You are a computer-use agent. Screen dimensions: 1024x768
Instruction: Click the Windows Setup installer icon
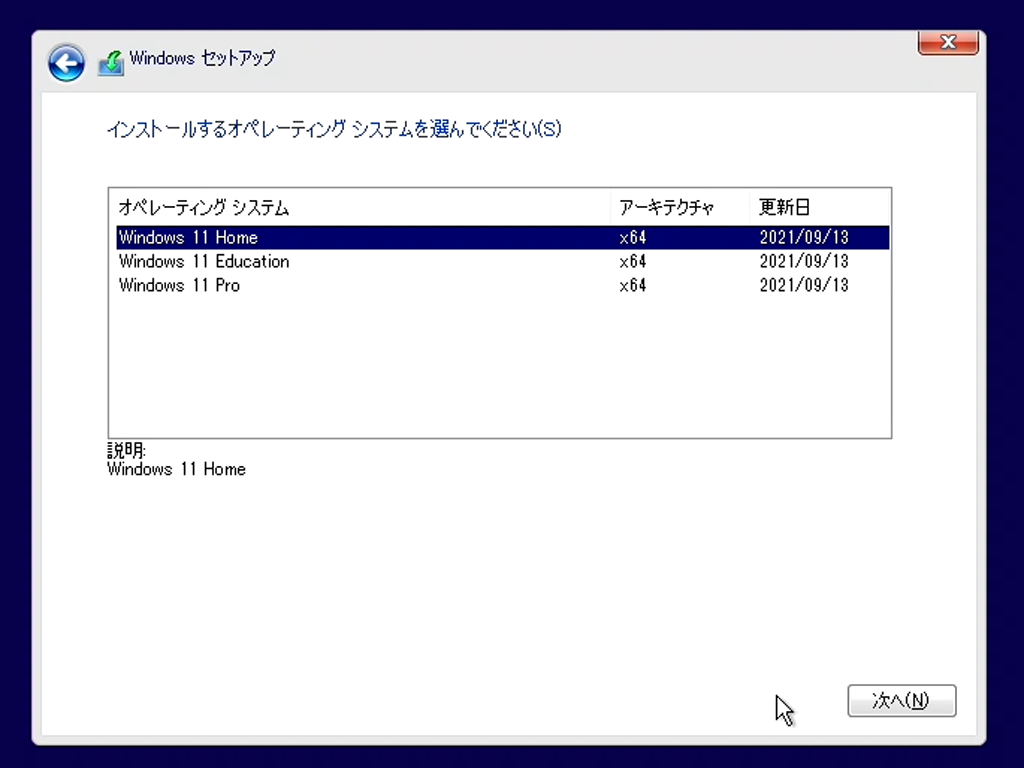pos(111,63)
